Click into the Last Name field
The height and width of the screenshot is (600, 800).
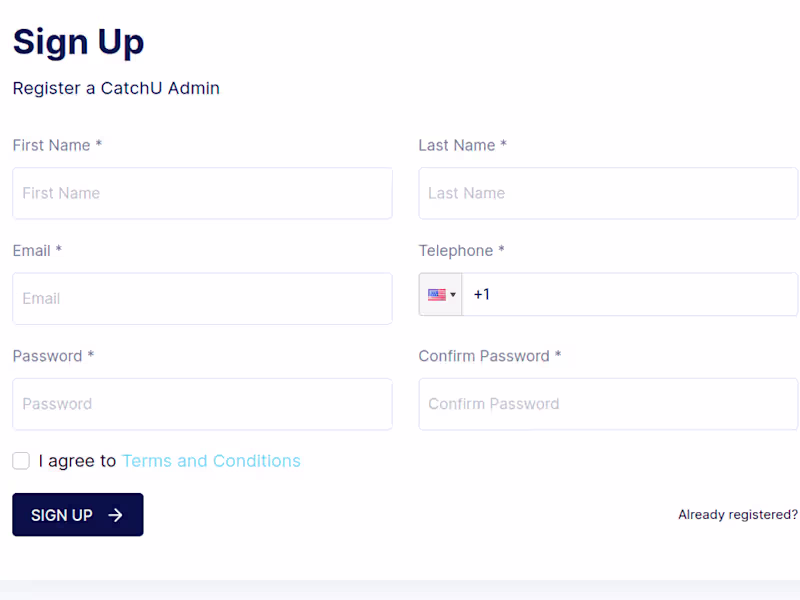click(608, 193)
